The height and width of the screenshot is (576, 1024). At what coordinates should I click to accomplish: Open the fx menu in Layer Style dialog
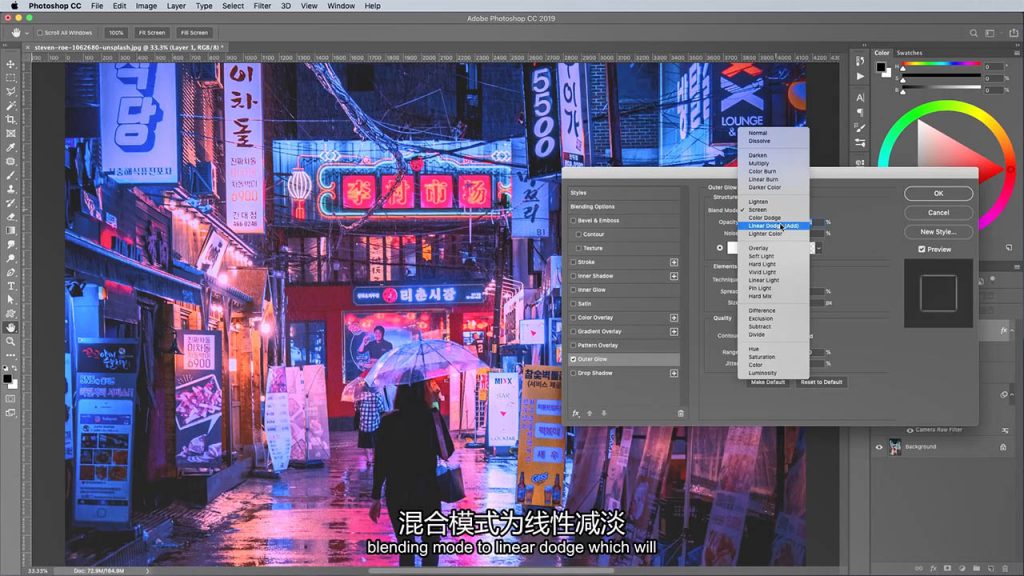tap(575, 413)
